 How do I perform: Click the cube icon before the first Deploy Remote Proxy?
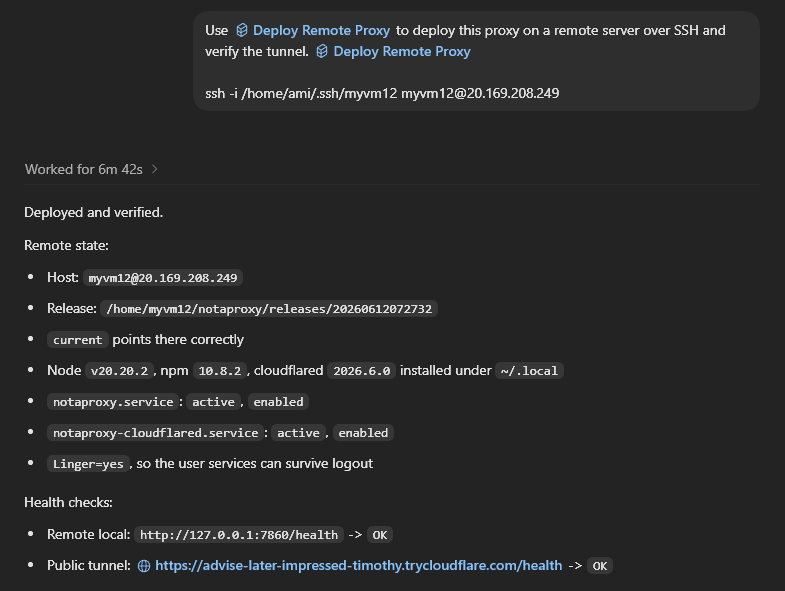coord(242,30)
